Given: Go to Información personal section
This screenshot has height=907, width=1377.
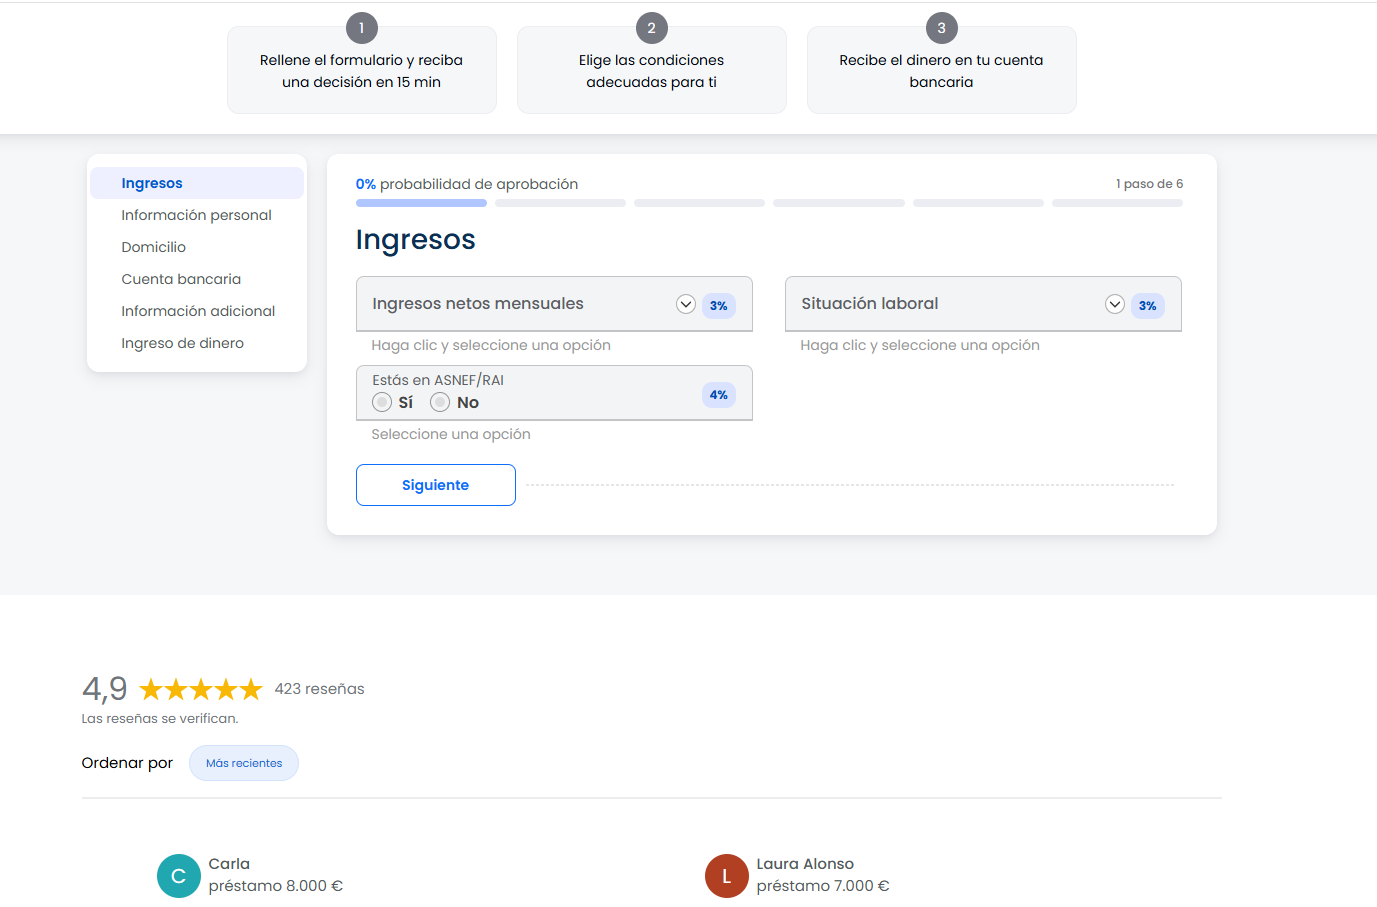Looking at the screenshot, I should 196,215.
